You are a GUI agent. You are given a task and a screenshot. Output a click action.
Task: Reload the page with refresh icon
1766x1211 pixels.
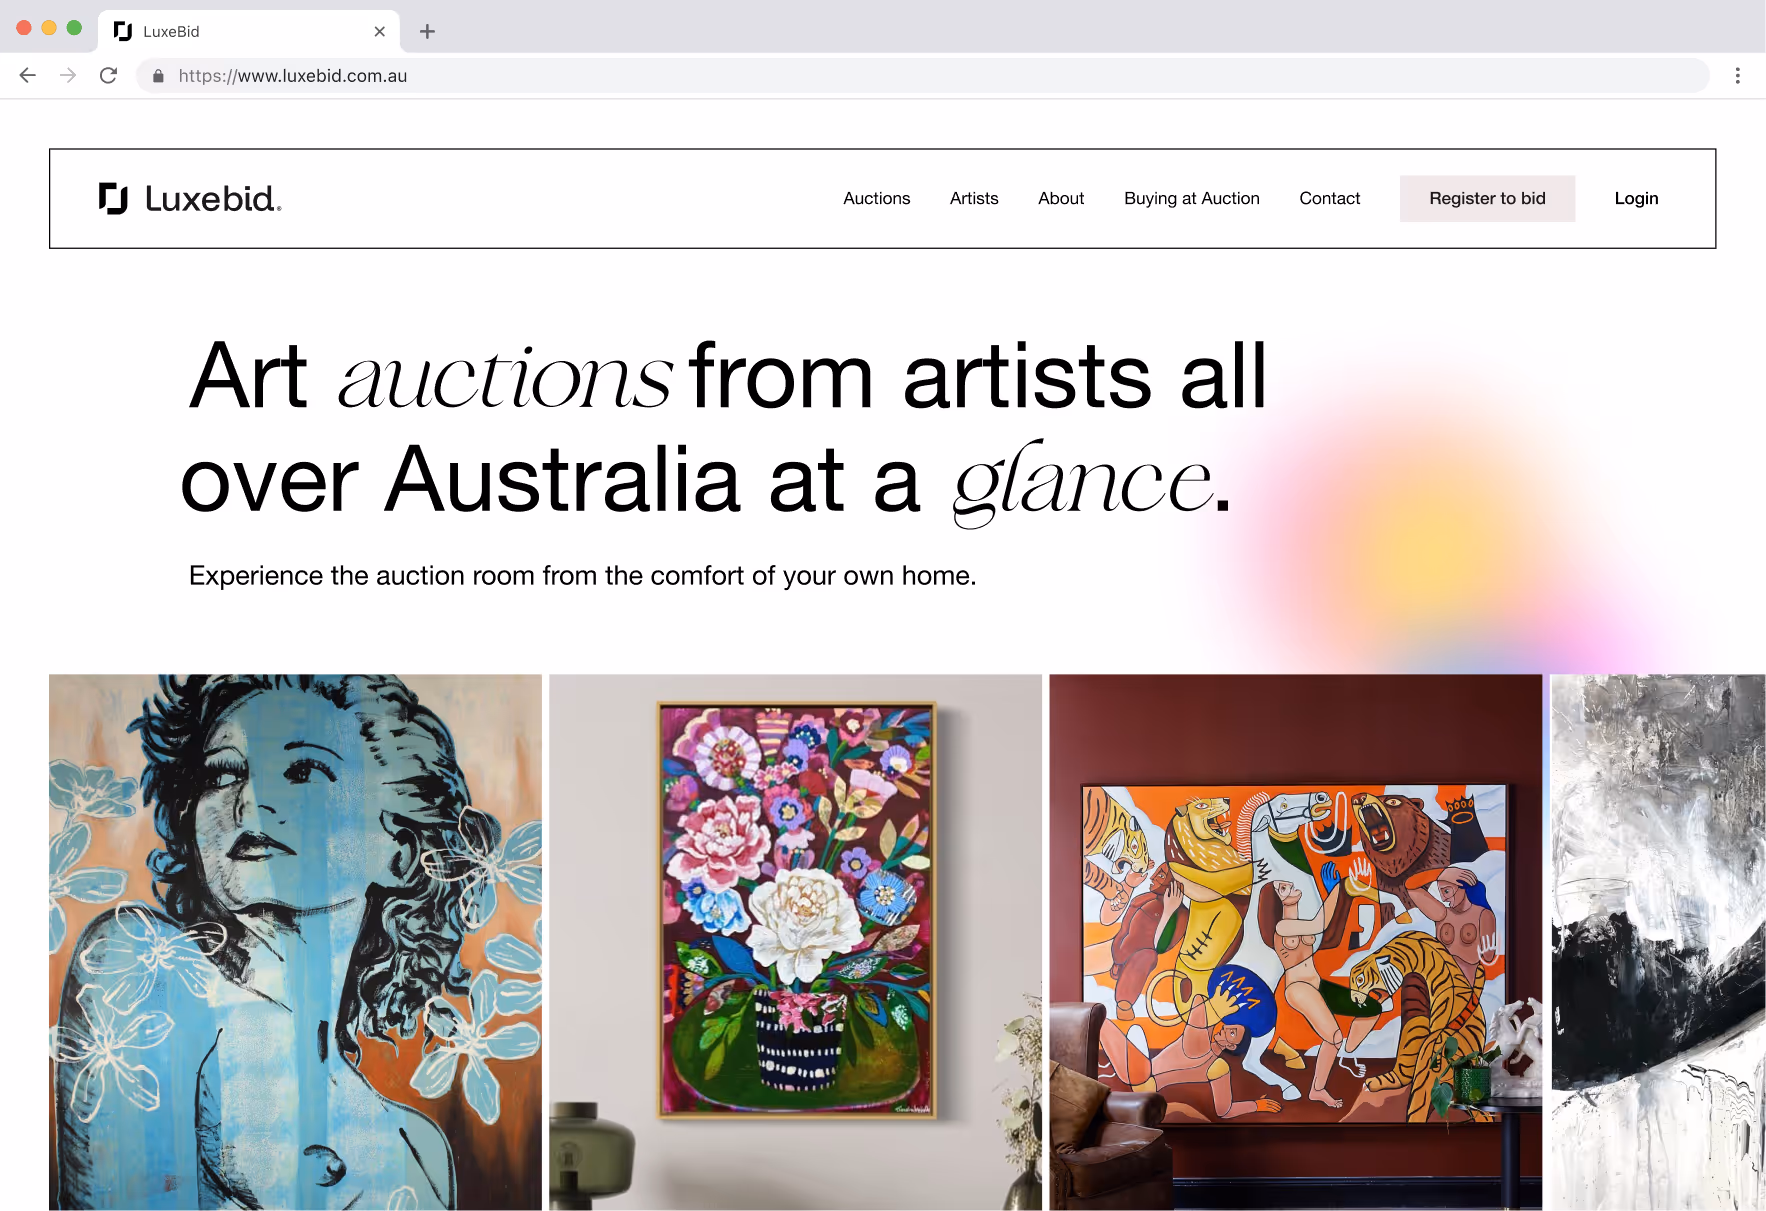109,75
